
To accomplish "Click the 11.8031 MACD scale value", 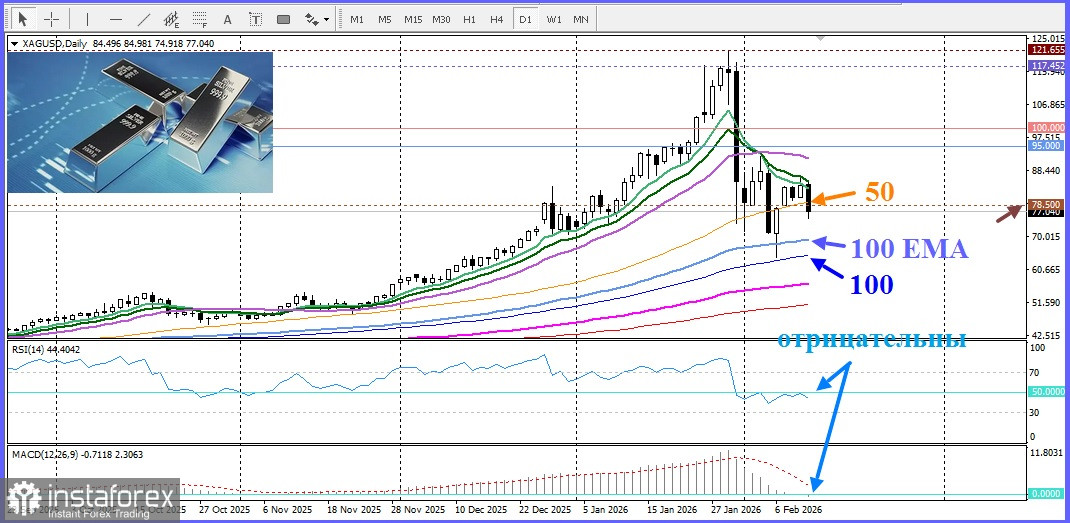I will [x=1047, y=452].
